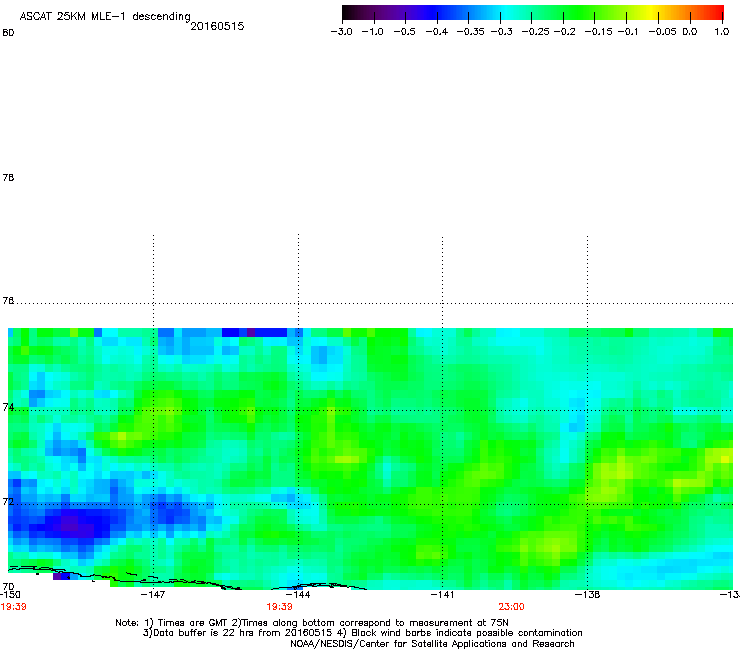This screenshot has height=650, width=740.
Task: Click the -0.4 color scale label
Action: click(x=437, y=32)
